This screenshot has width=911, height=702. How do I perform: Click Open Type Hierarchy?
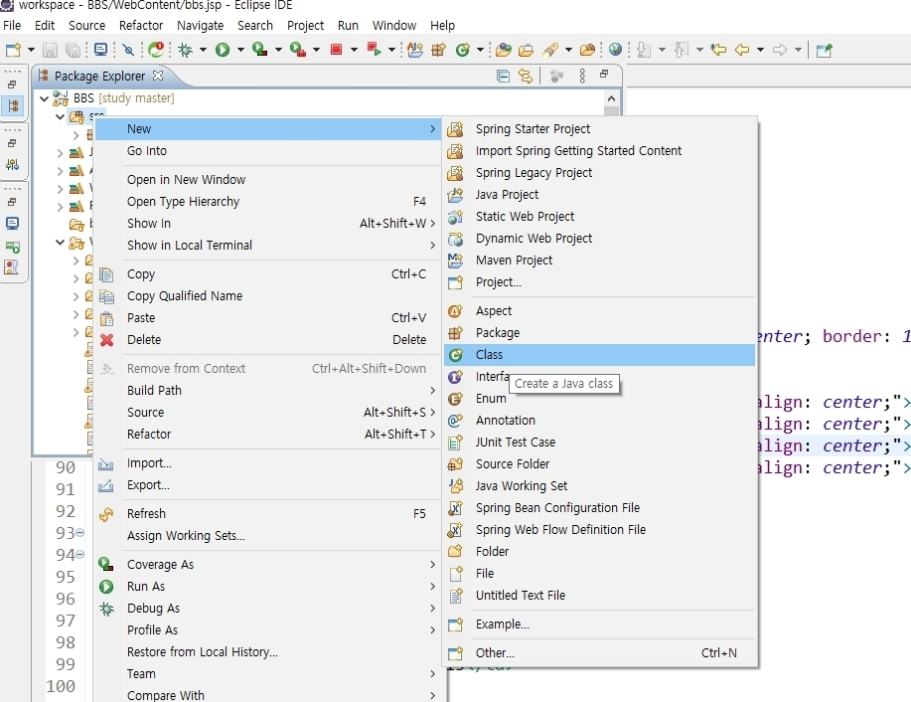(267, 202)
